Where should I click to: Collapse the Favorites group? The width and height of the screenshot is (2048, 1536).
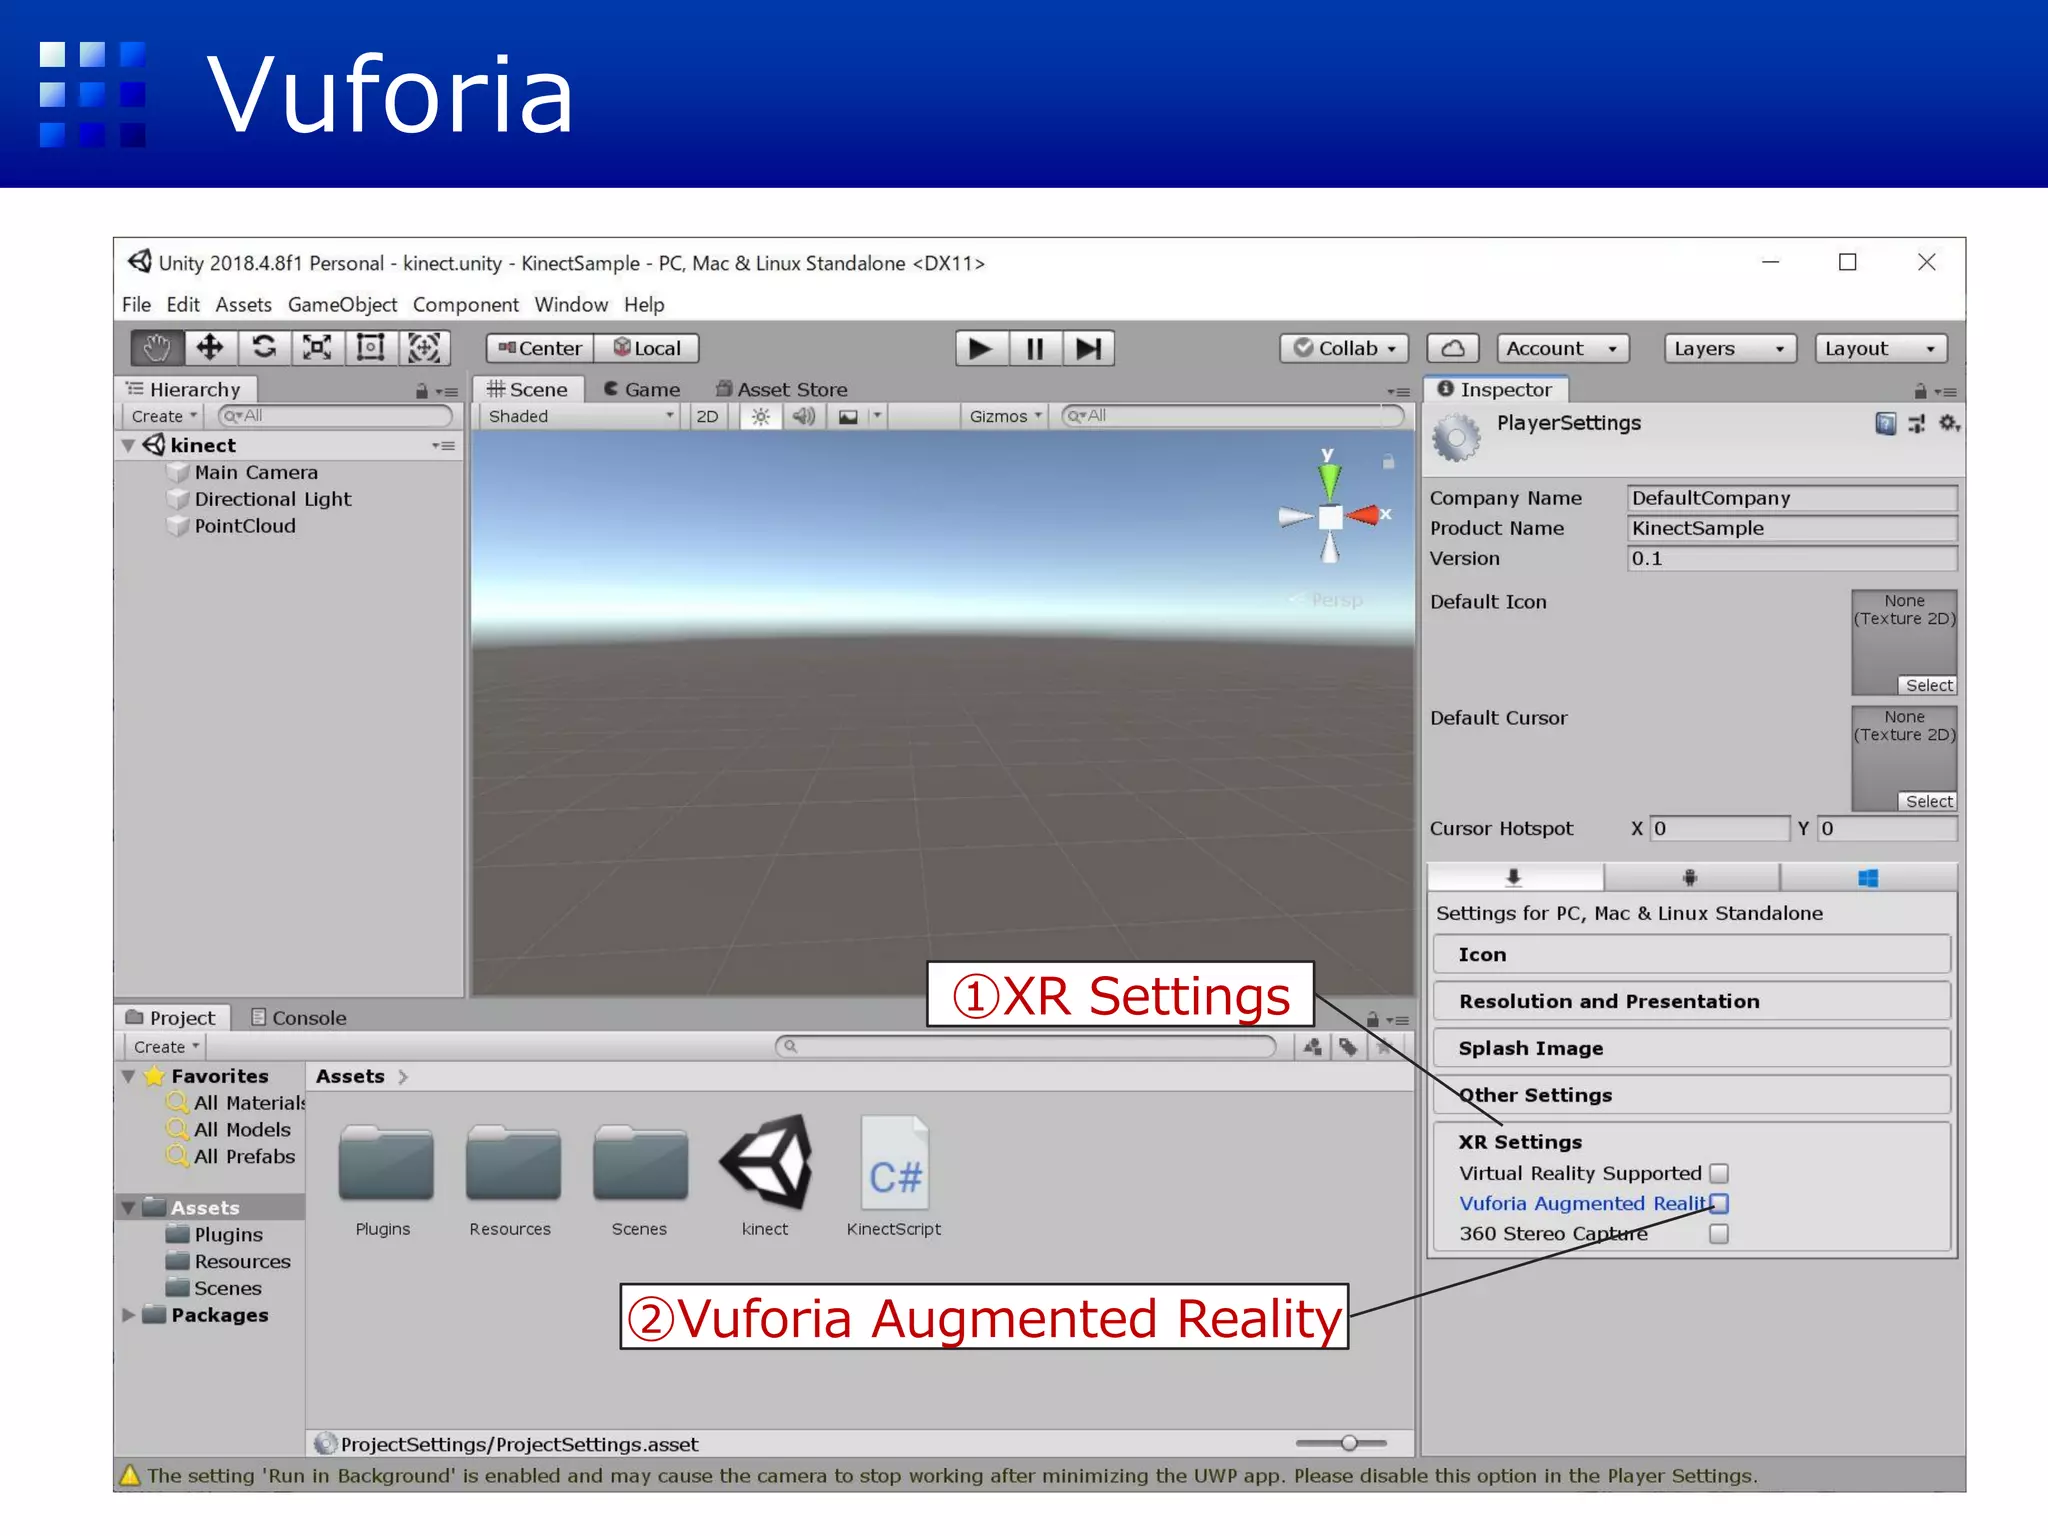pos(129,1077)
